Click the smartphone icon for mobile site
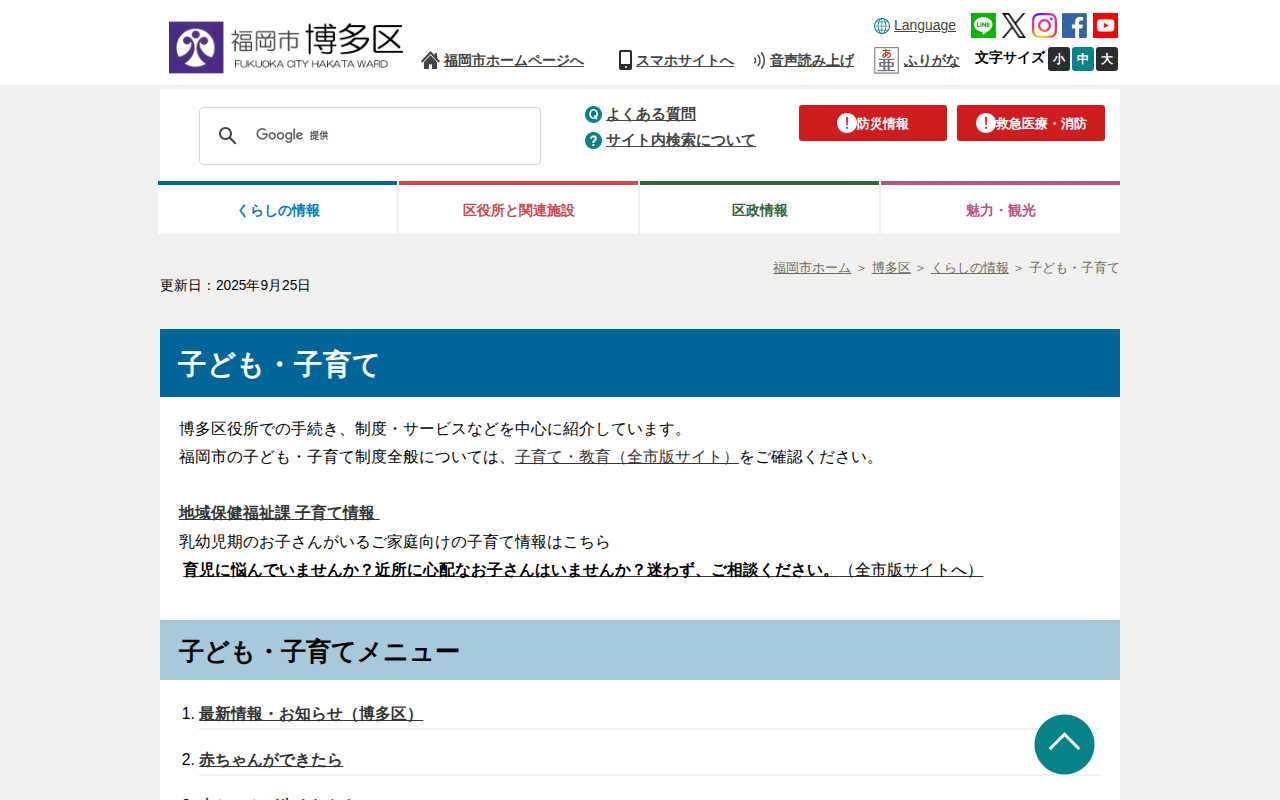Viewport: 1280px width, 800px height. coord(625,60)
